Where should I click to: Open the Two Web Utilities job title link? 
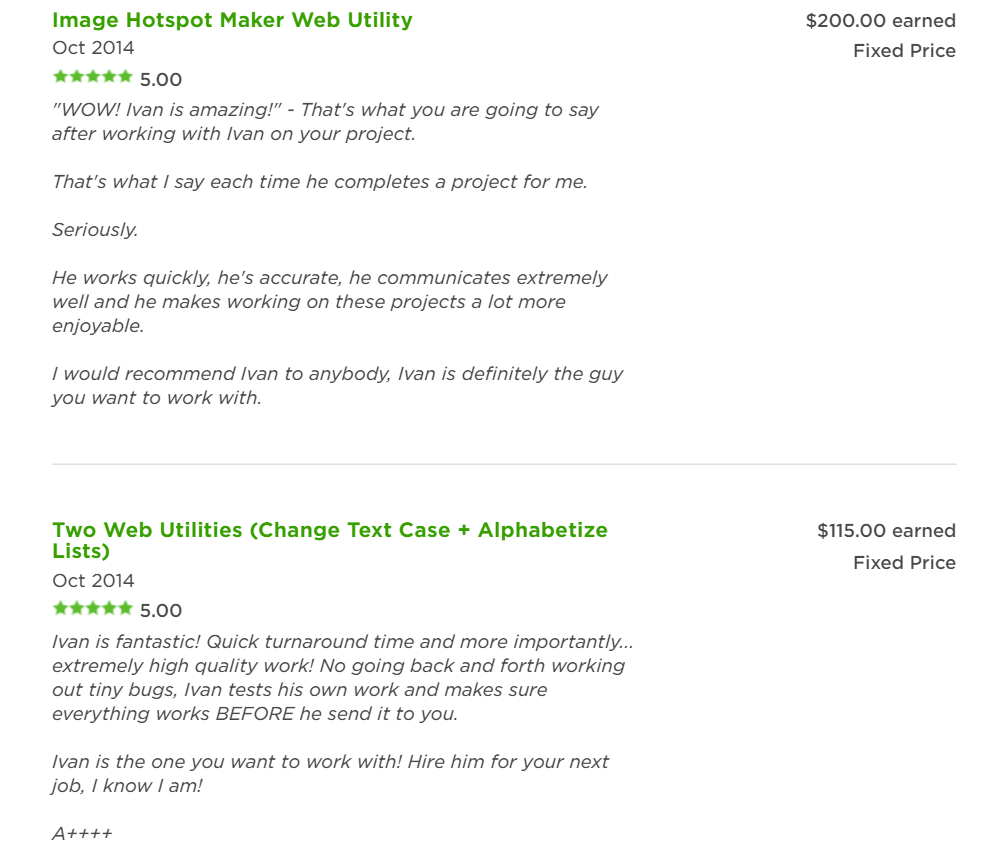pyautogui.click(x=330, y=540)
